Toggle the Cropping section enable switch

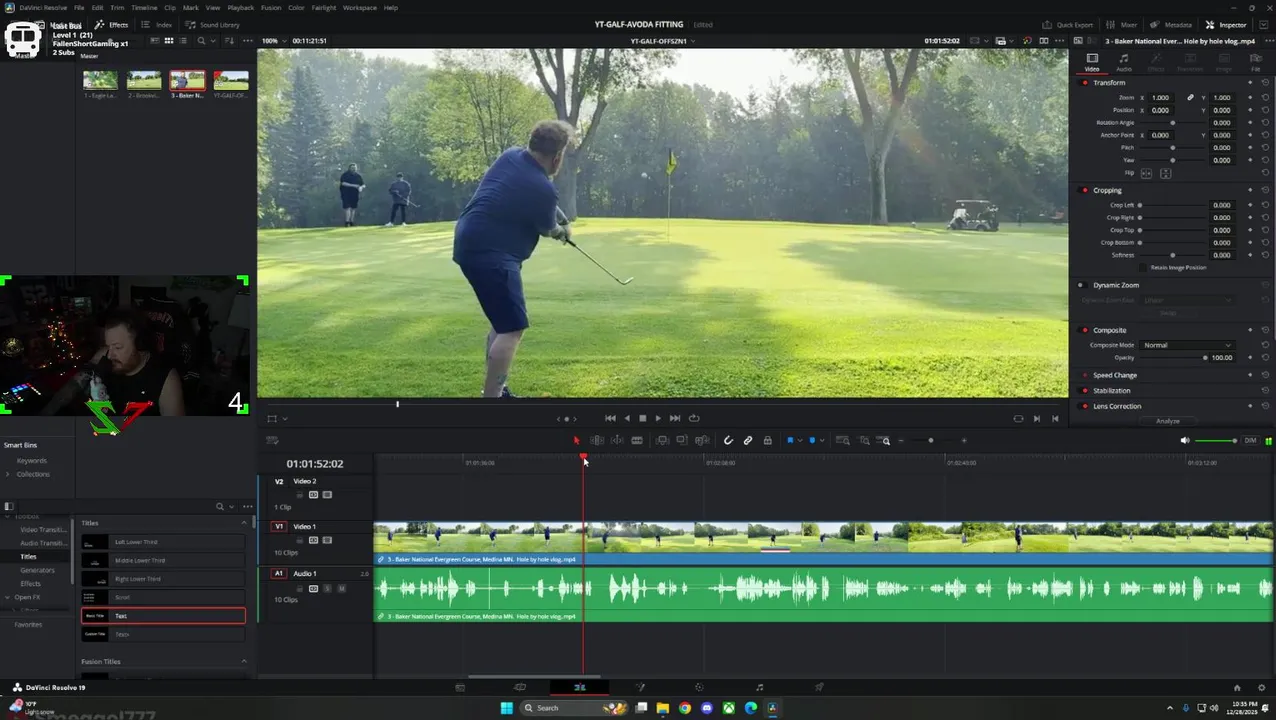point(1085,190)
